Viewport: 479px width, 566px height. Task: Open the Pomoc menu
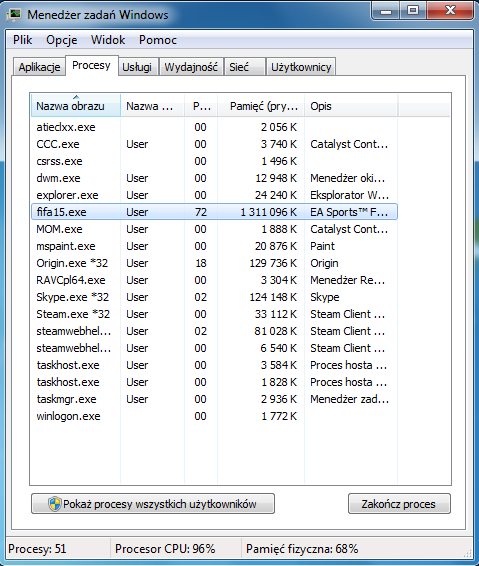pos(158,40)
